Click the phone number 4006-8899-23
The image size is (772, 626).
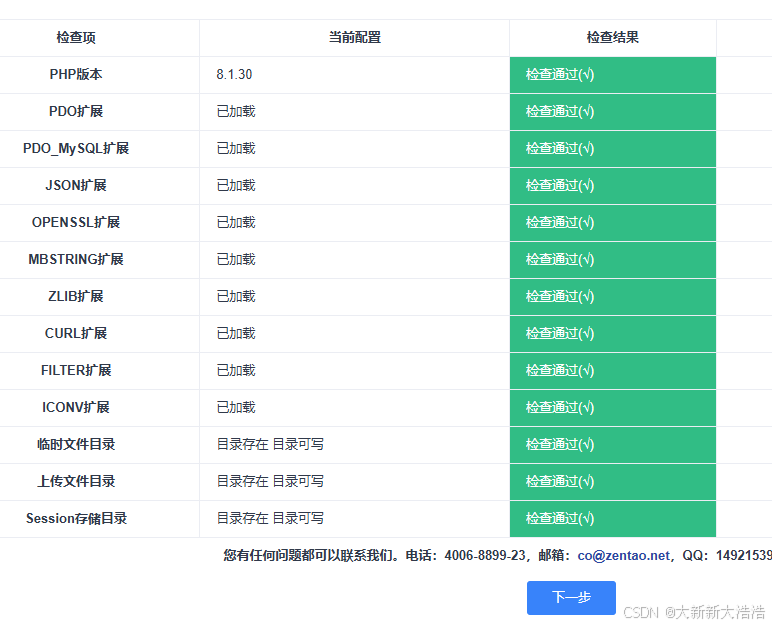tap(485, 556)
